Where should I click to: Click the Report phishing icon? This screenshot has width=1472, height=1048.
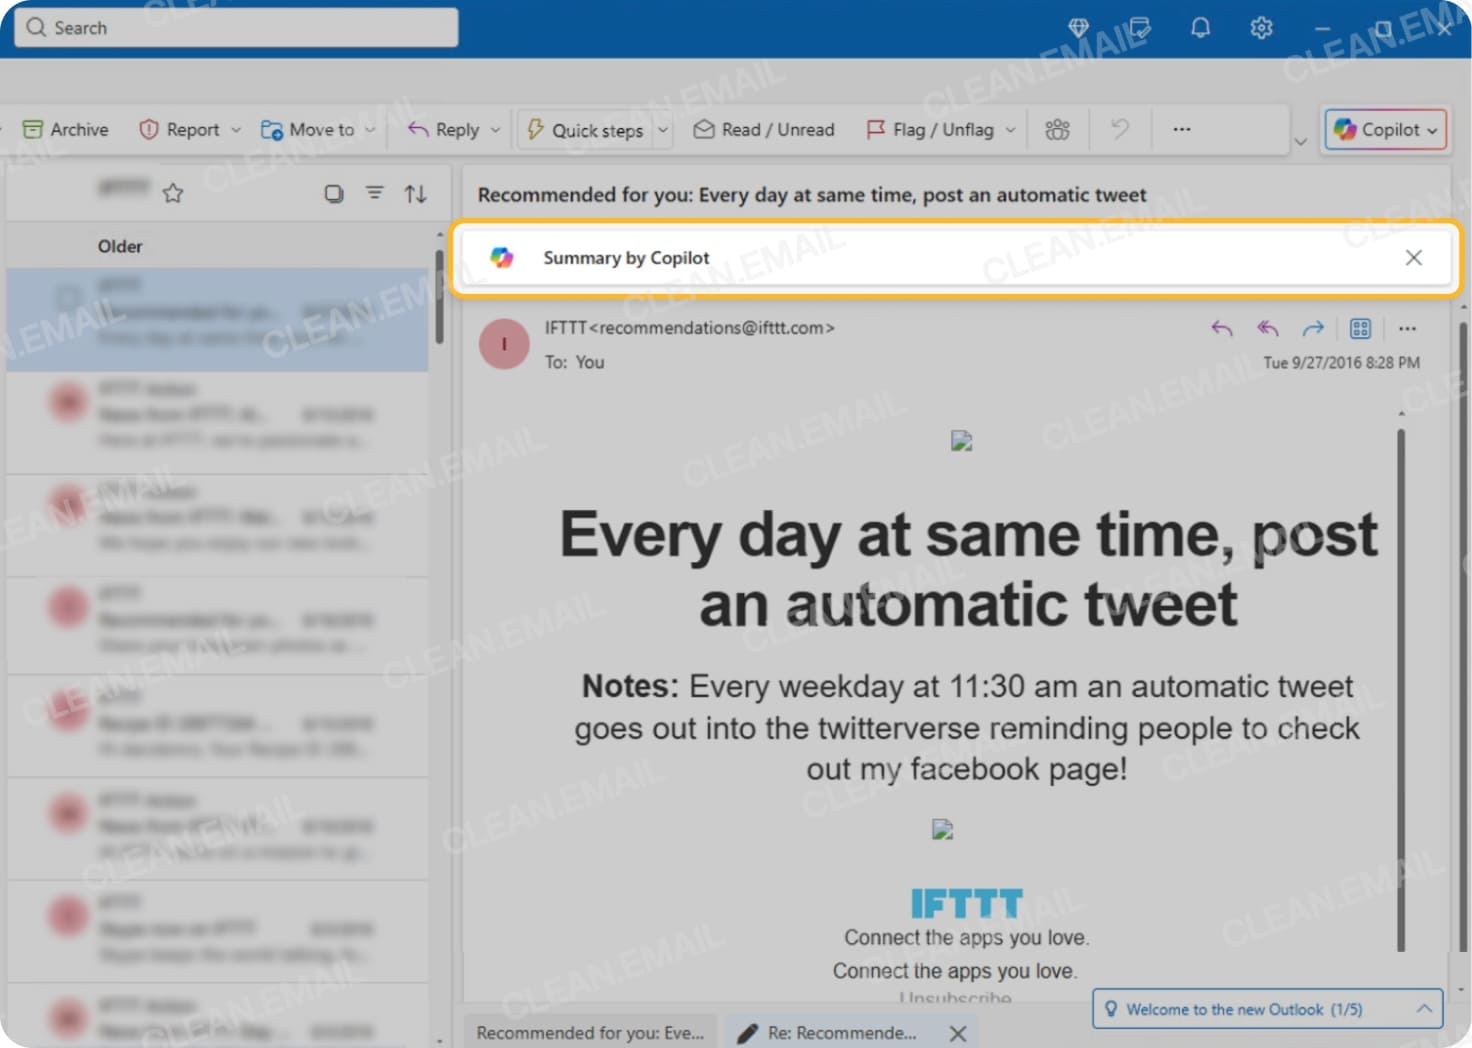click(x=148, y=129)
